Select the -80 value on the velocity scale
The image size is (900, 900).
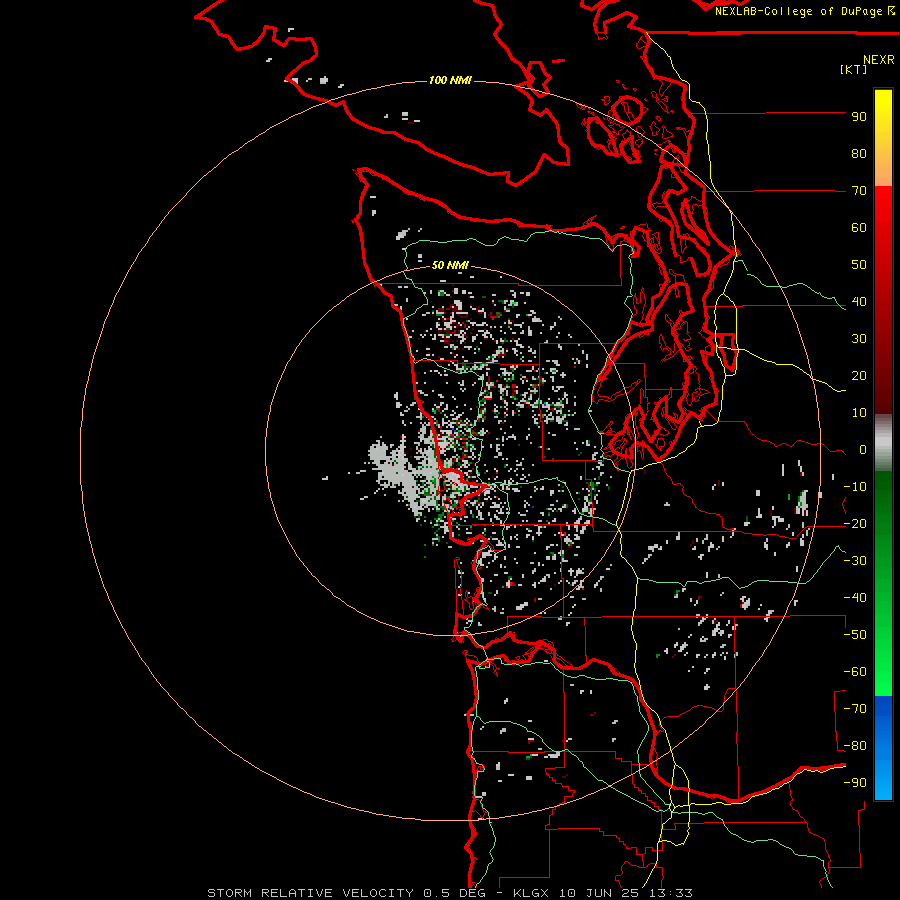855,746
